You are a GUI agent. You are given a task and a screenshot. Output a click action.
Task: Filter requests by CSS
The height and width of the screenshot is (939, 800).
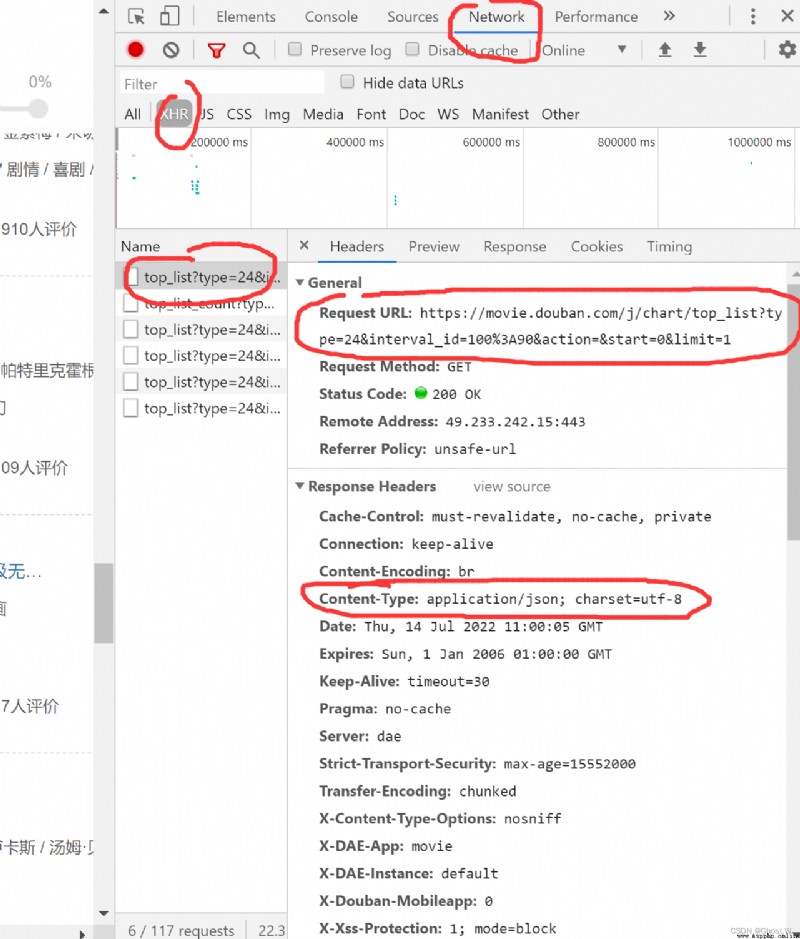point(239,114)
